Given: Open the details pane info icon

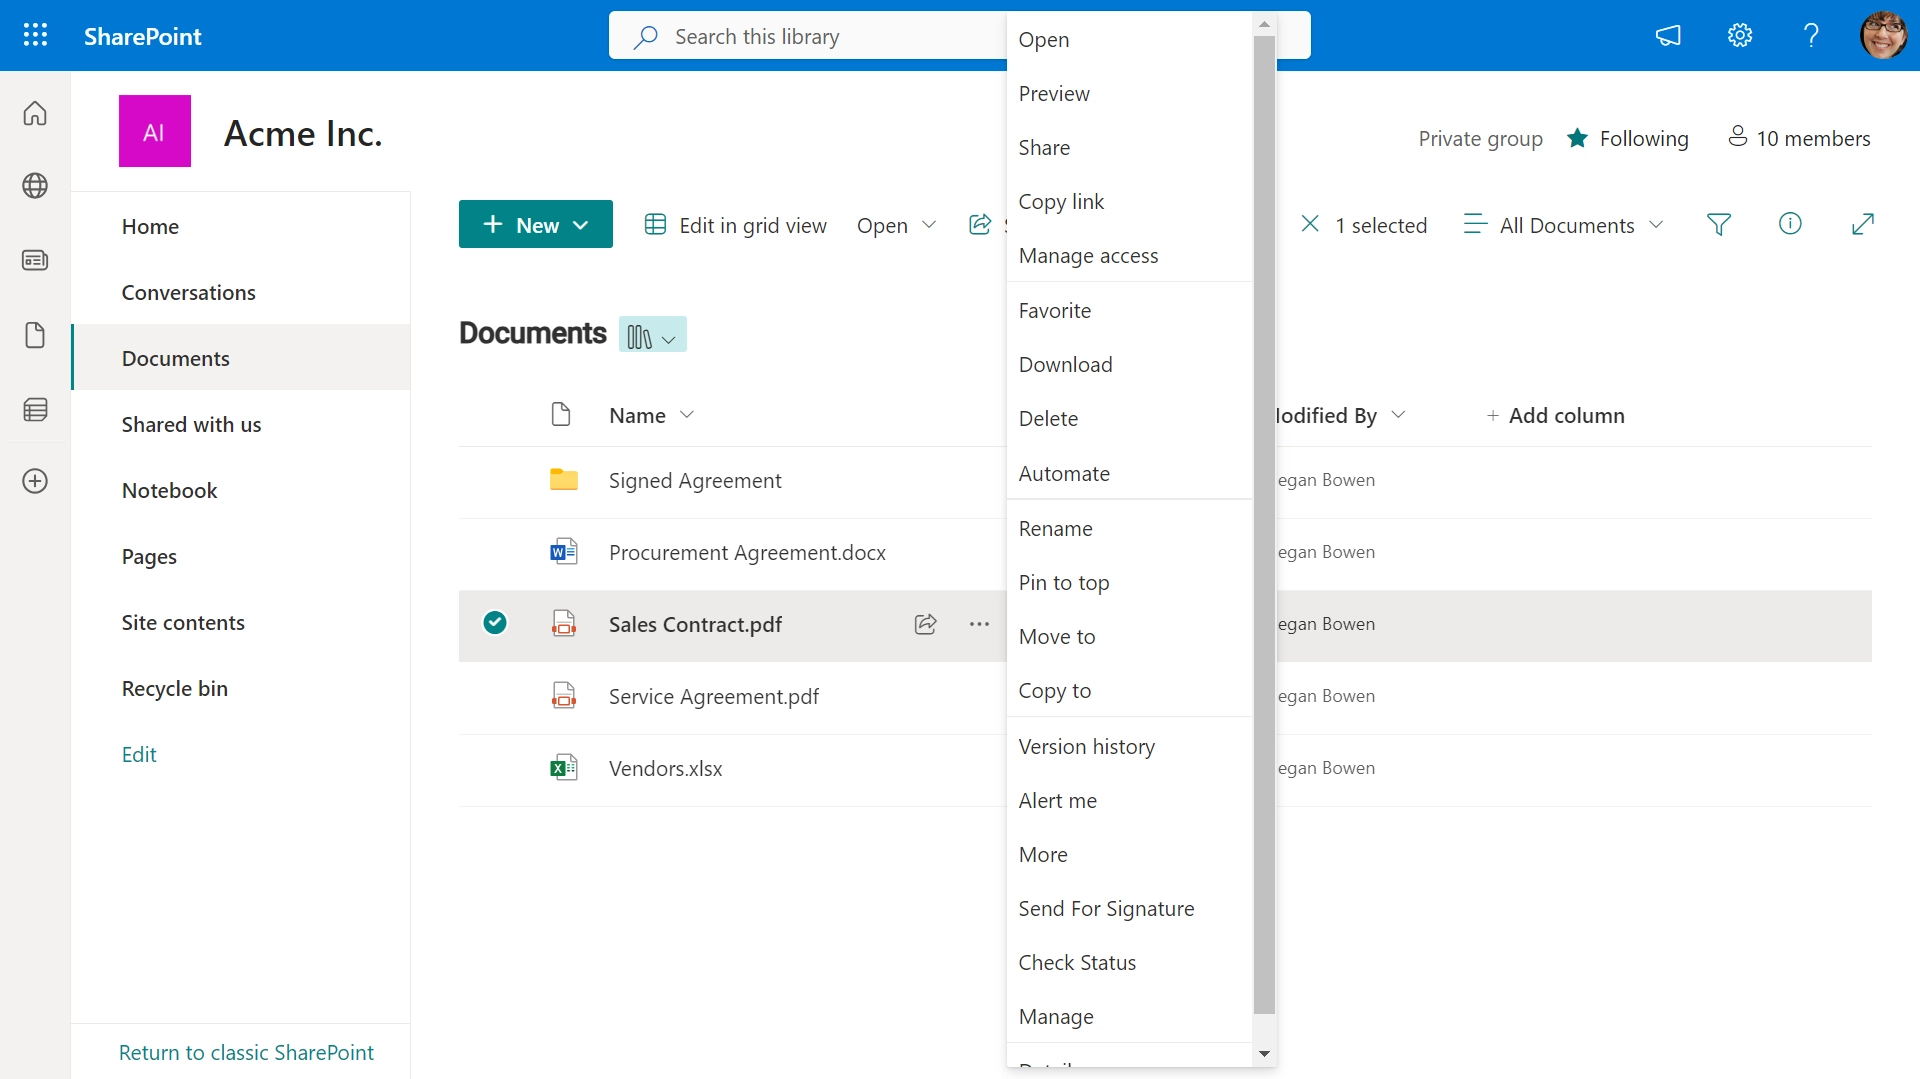Looking at the screenshot, I should (x=1790, y=224).
